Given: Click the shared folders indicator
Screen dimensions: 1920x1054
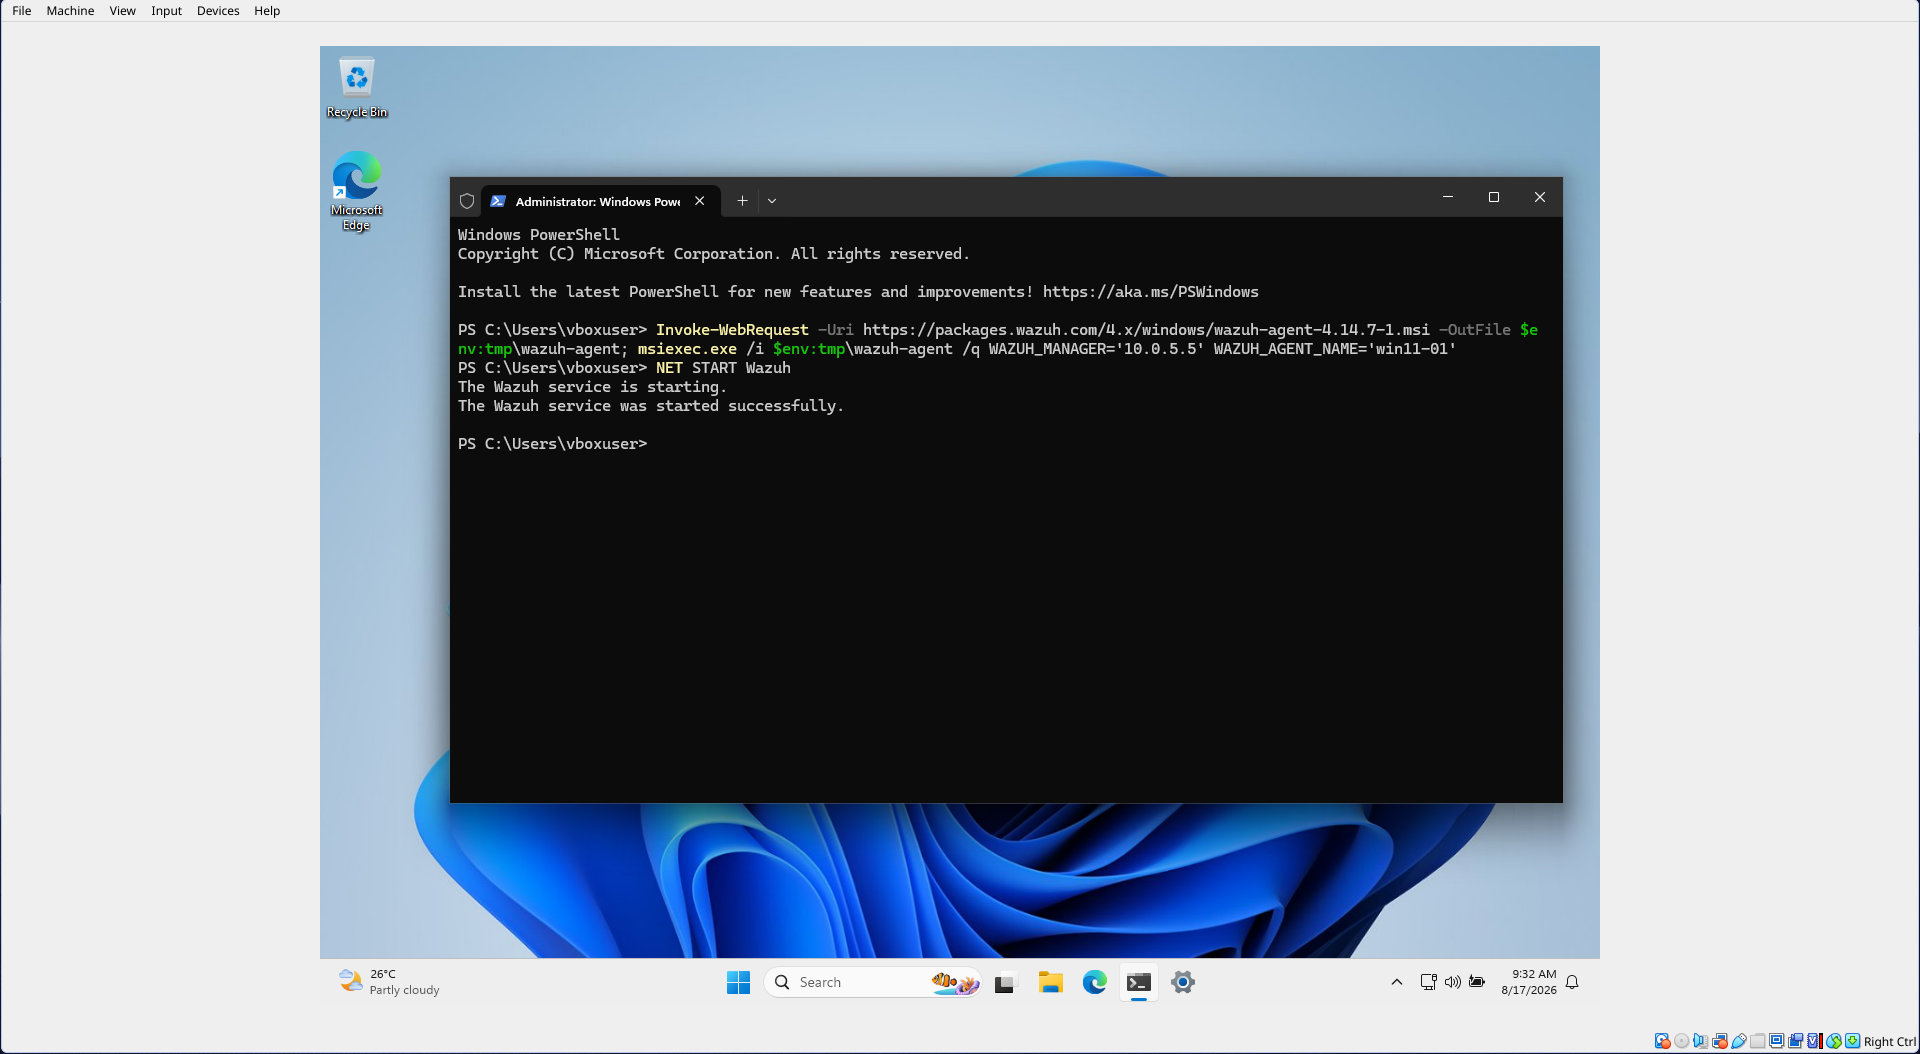Looking at the screenshot, I should click(x=1757, y=1041).
